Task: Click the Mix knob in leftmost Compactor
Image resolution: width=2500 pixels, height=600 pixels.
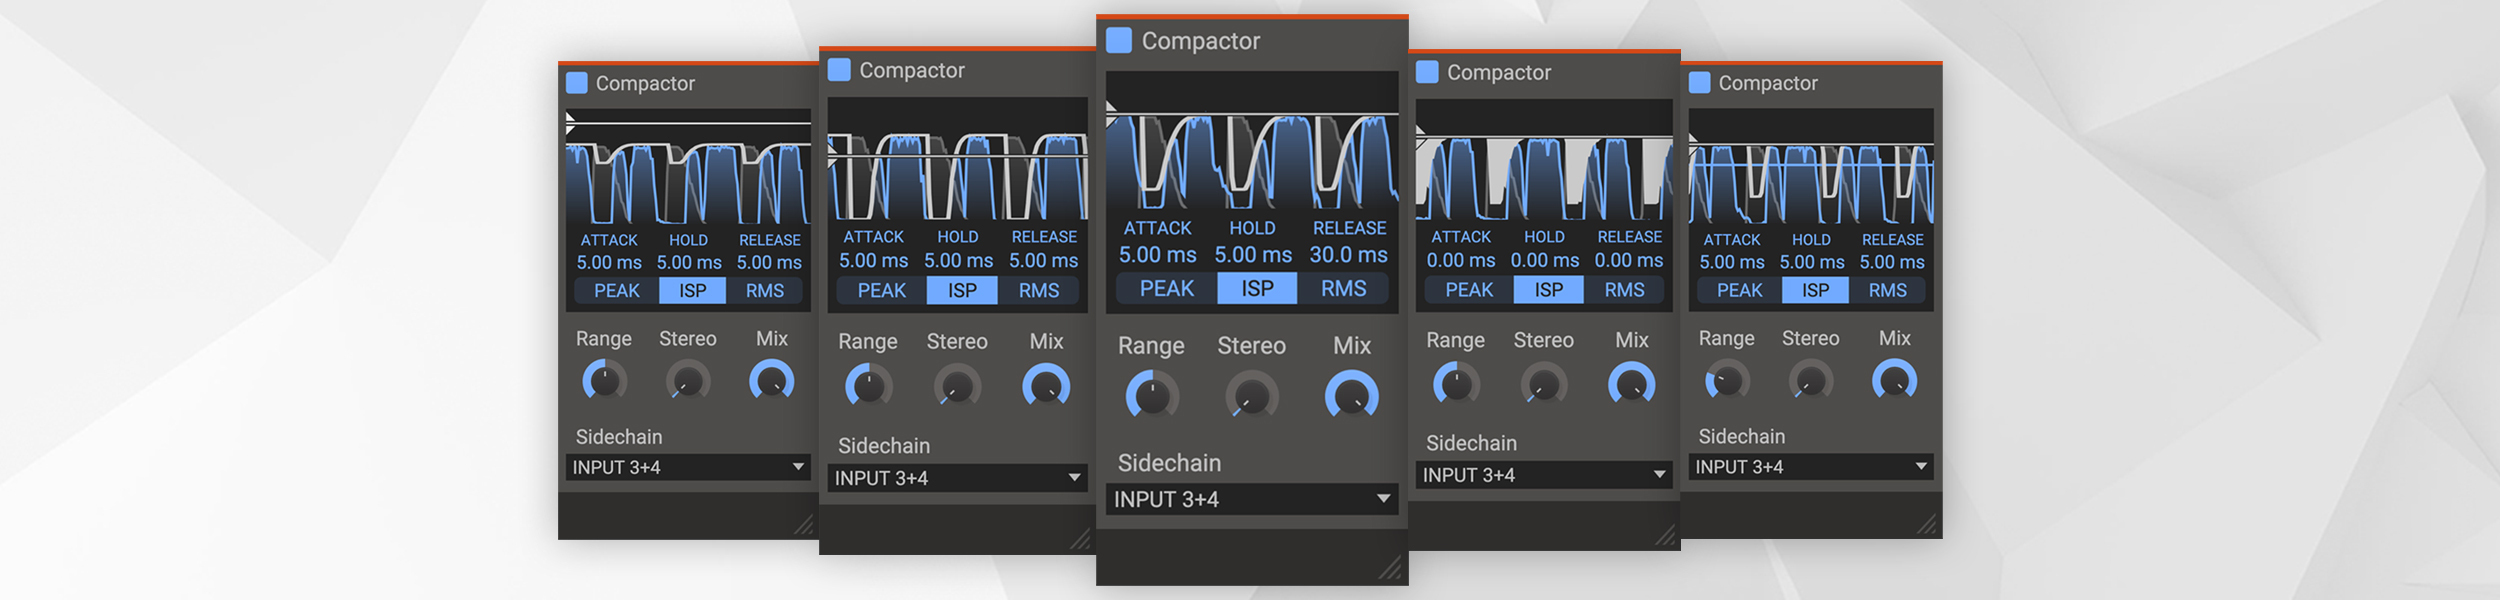Action: [x=772, y=381]
